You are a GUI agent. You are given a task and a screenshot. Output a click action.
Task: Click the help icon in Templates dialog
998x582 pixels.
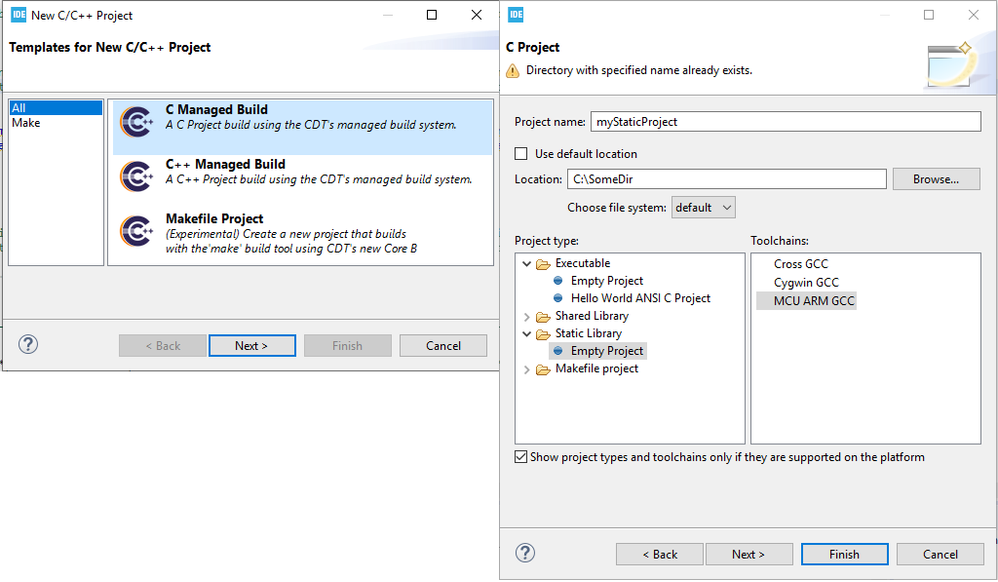[x=28, y=344]
